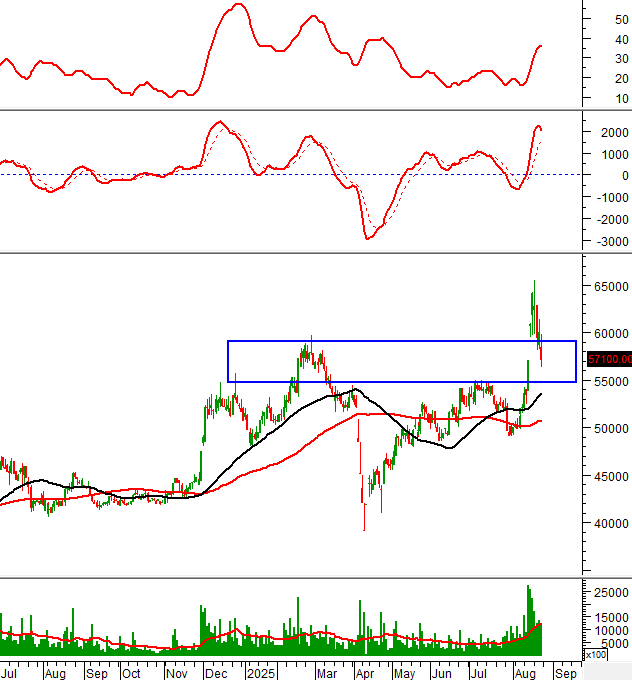Select the 45000 price axis label
The width and height of the screenshot is (632, 680).
point(611,476)
